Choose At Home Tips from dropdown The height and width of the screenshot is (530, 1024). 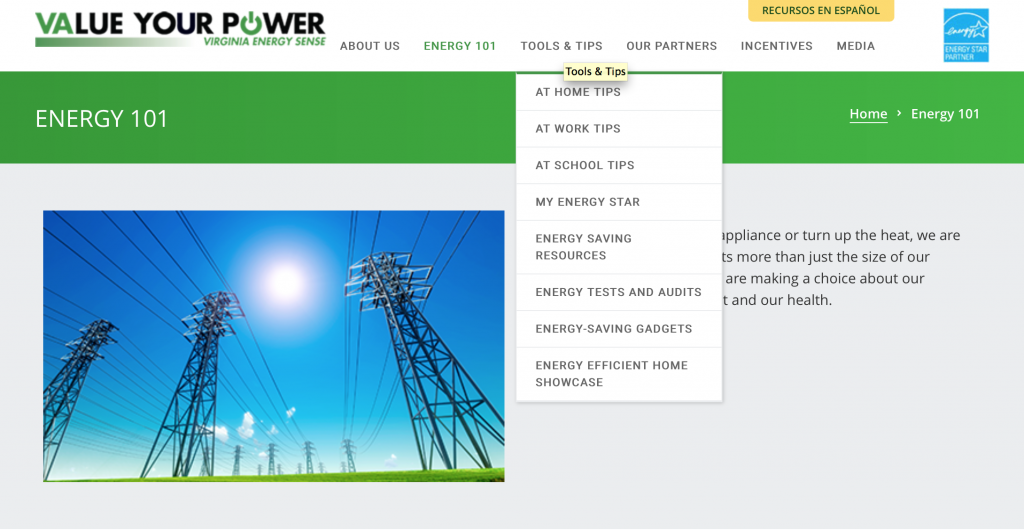coord(578,92)
